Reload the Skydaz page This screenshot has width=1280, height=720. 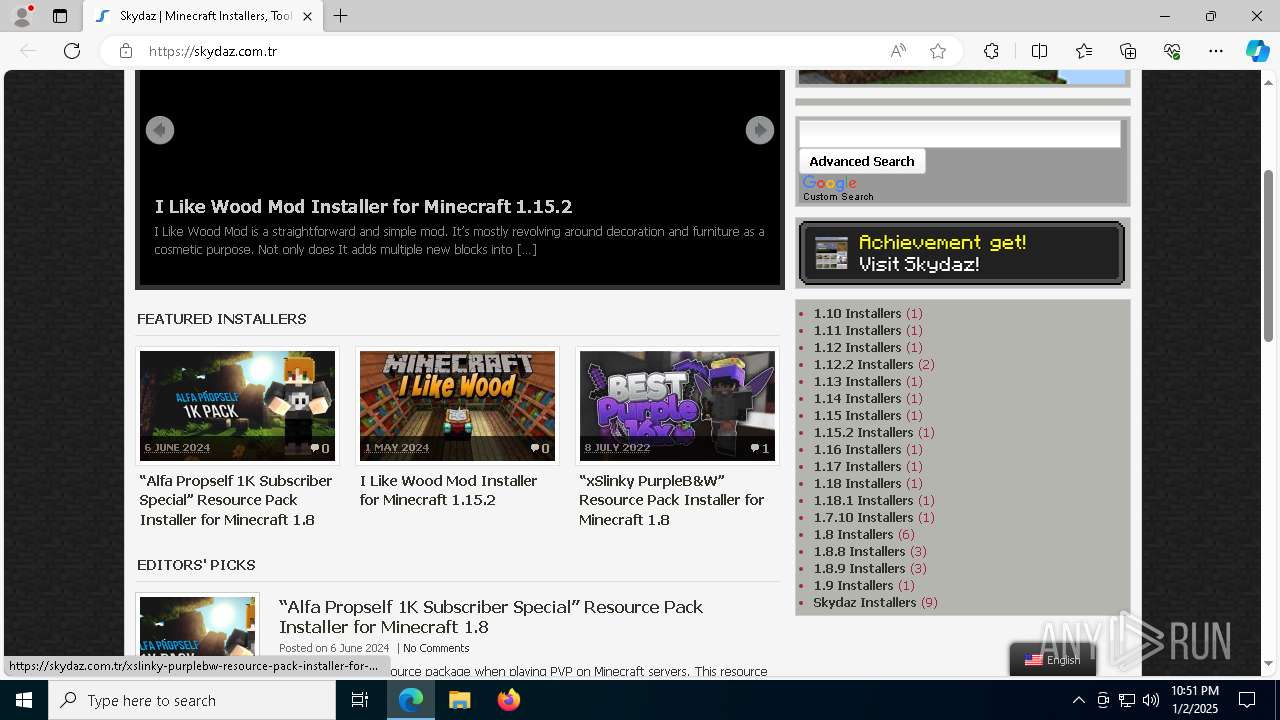click(72, 51)
